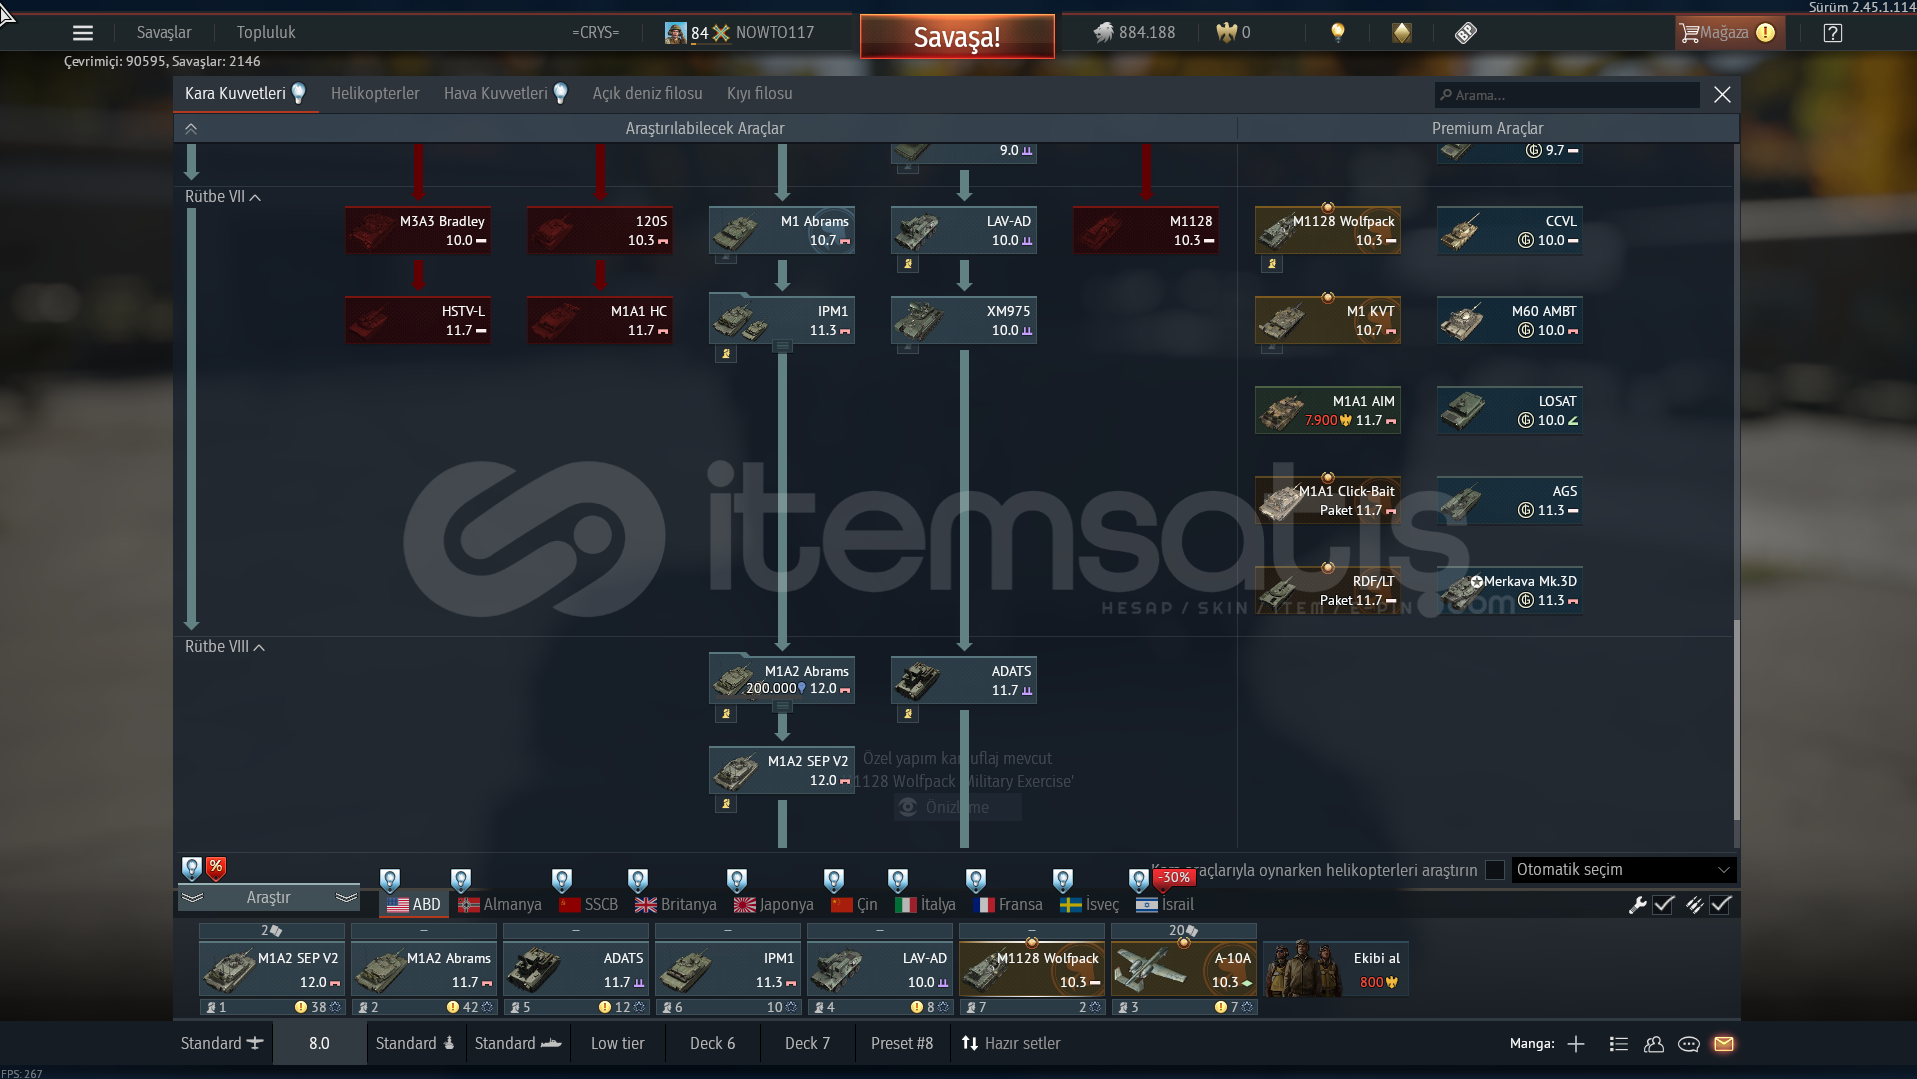Switch to the Kıyı filosu tab
Viewport: 1917px width, 1079px height.
[x=759, y=93]
